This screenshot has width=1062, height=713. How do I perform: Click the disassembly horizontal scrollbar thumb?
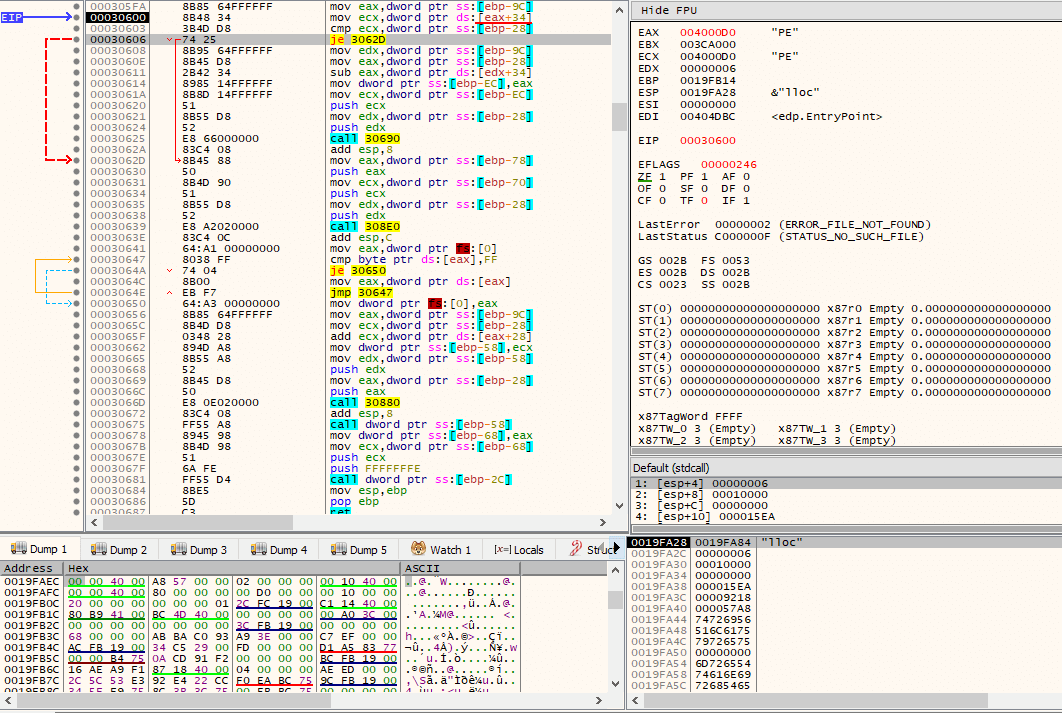[x=198, y=522]
